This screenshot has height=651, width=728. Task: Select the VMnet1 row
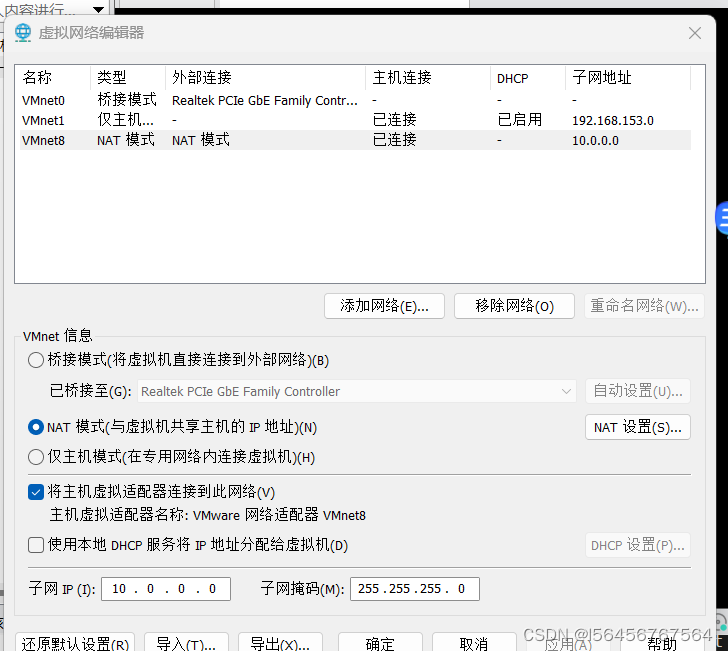(x=356, y=120)
